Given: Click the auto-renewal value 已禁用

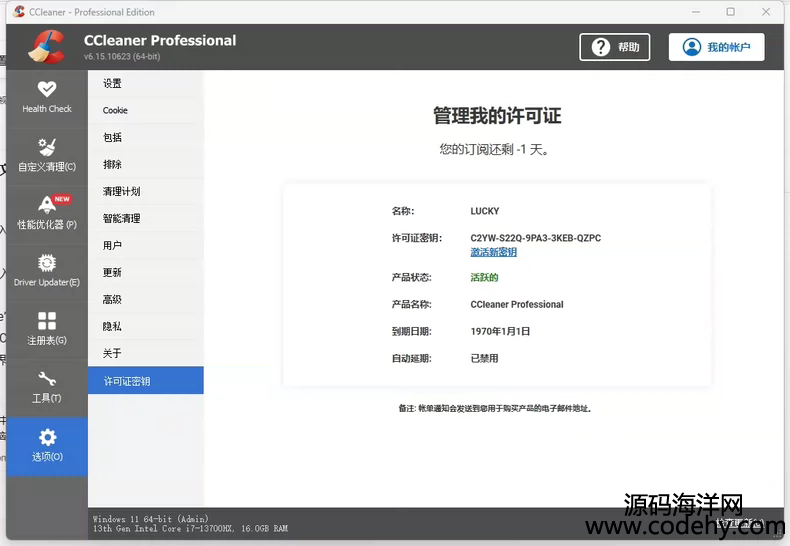Looking at the screenshot, I should 484,358.
